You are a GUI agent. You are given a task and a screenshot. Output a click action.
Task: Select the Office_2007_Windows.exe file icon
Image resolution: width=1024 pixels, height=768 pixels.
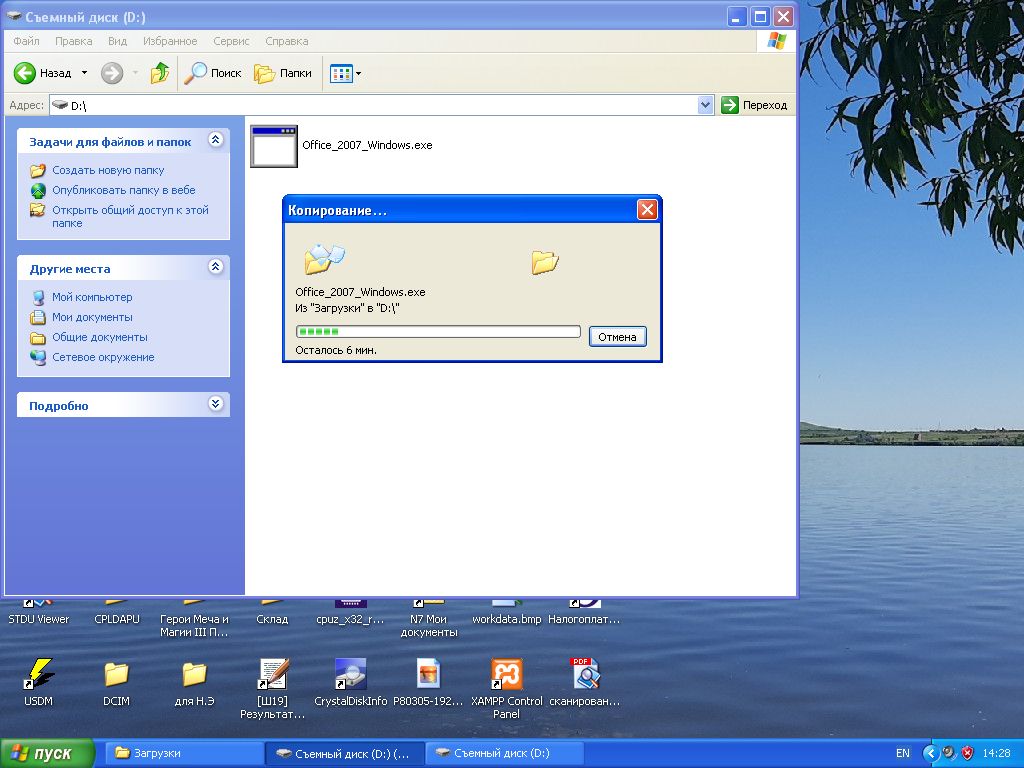click(x=274, y=146)
